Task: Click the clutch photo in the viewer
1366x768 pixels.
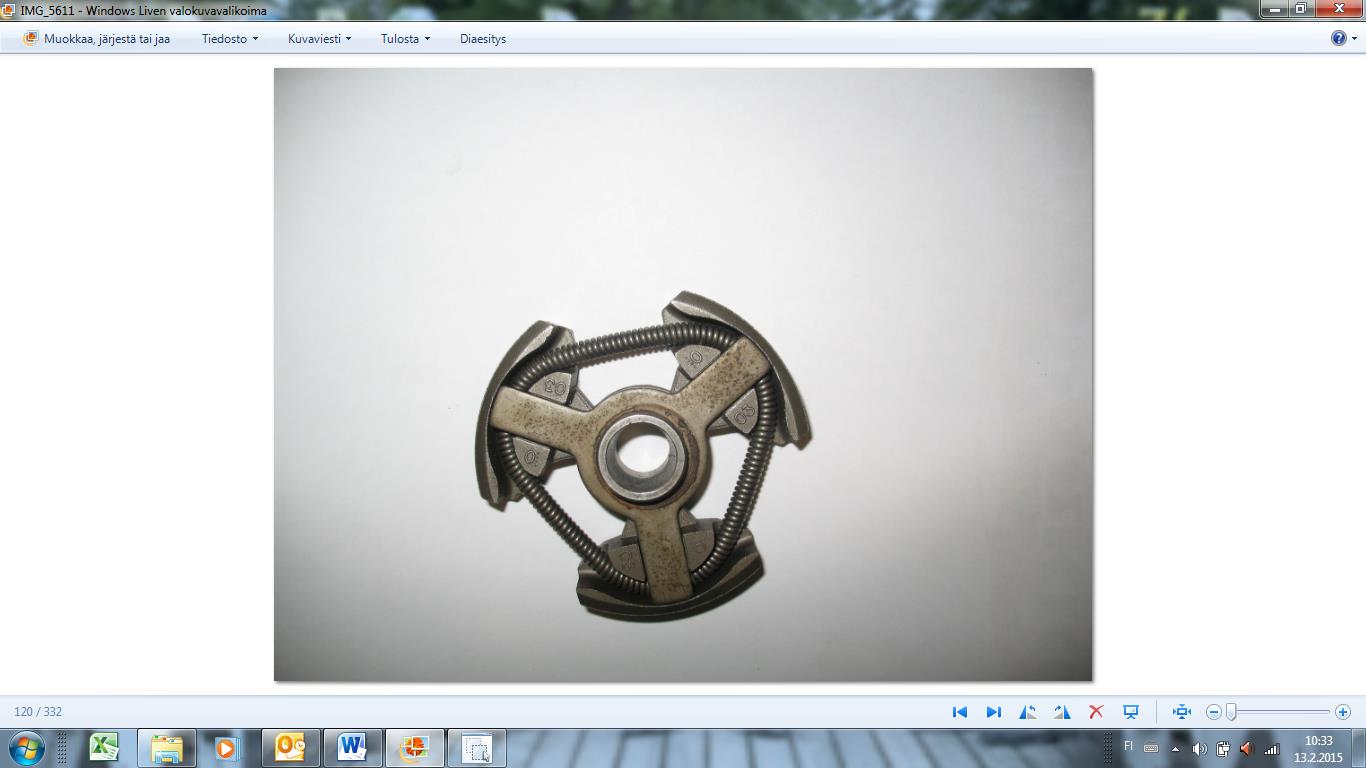Action: pyautogui.click(x=683, y=375)
